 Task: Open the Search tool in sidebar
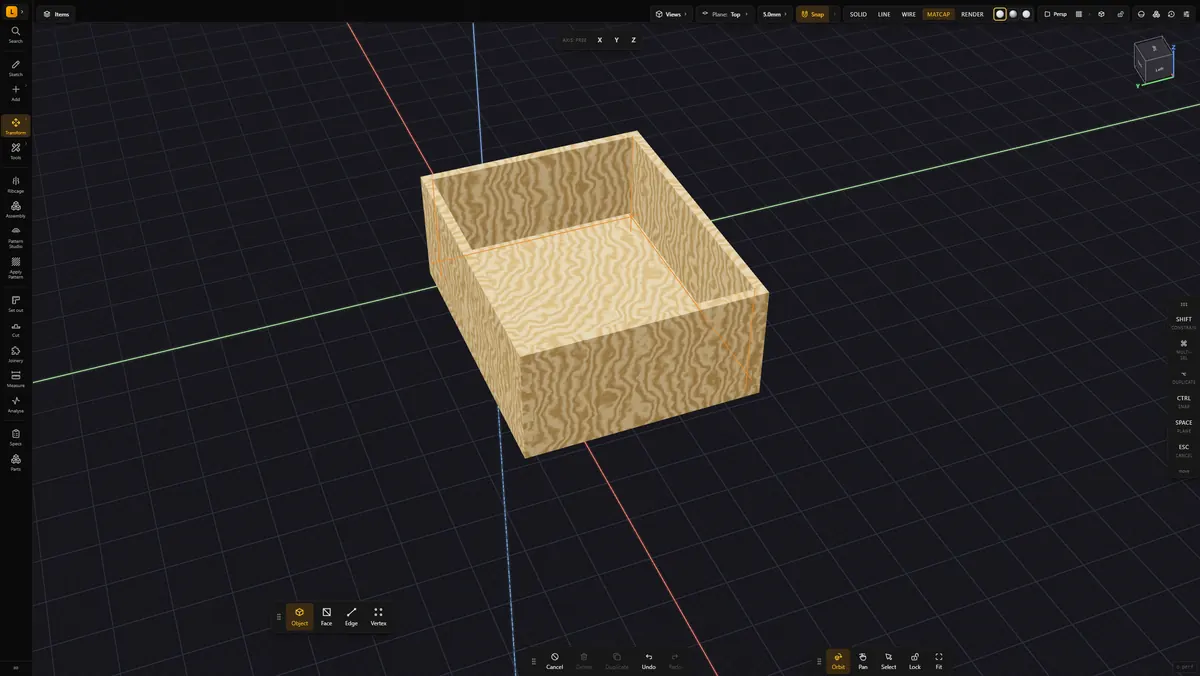(x=16, y=35)
